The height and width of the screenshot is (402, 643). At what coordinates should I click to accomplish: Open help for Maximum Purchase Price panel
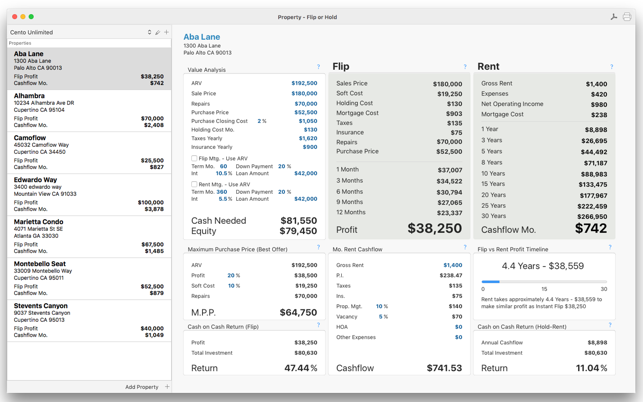(x=318, y=247)
